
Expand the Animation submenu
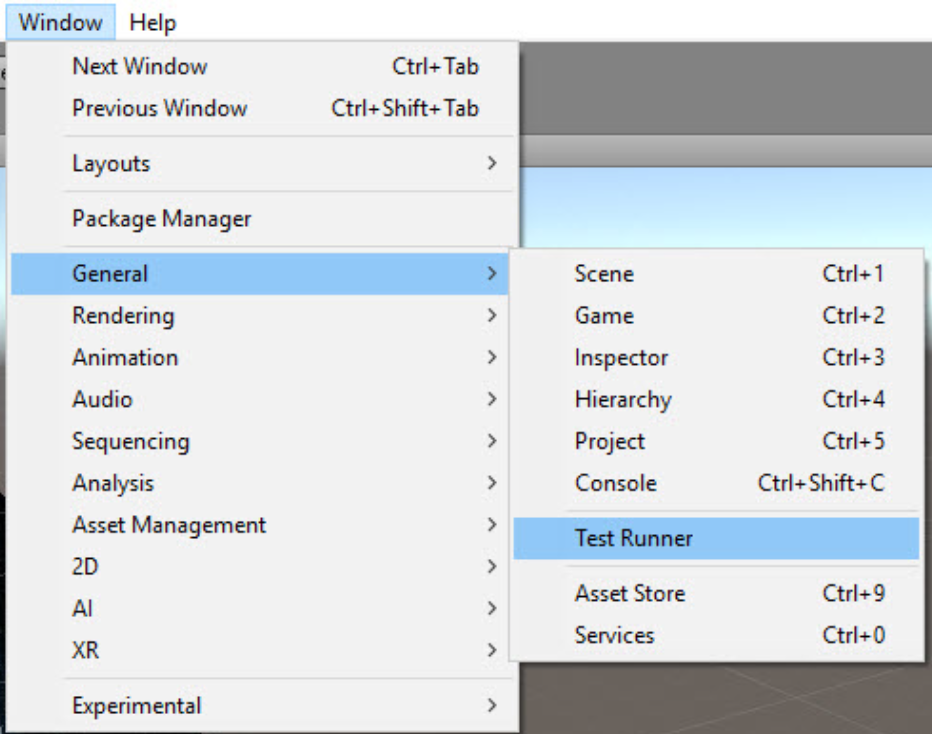125,358
